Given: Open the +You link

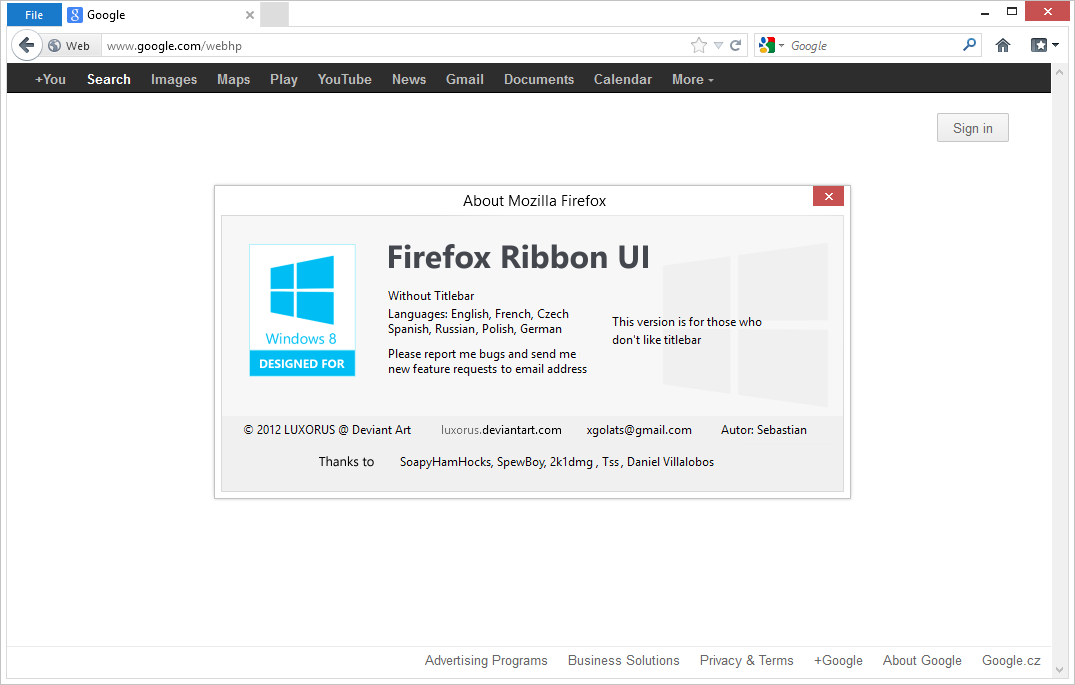Looking at the screenshot, I should [51, 80].
